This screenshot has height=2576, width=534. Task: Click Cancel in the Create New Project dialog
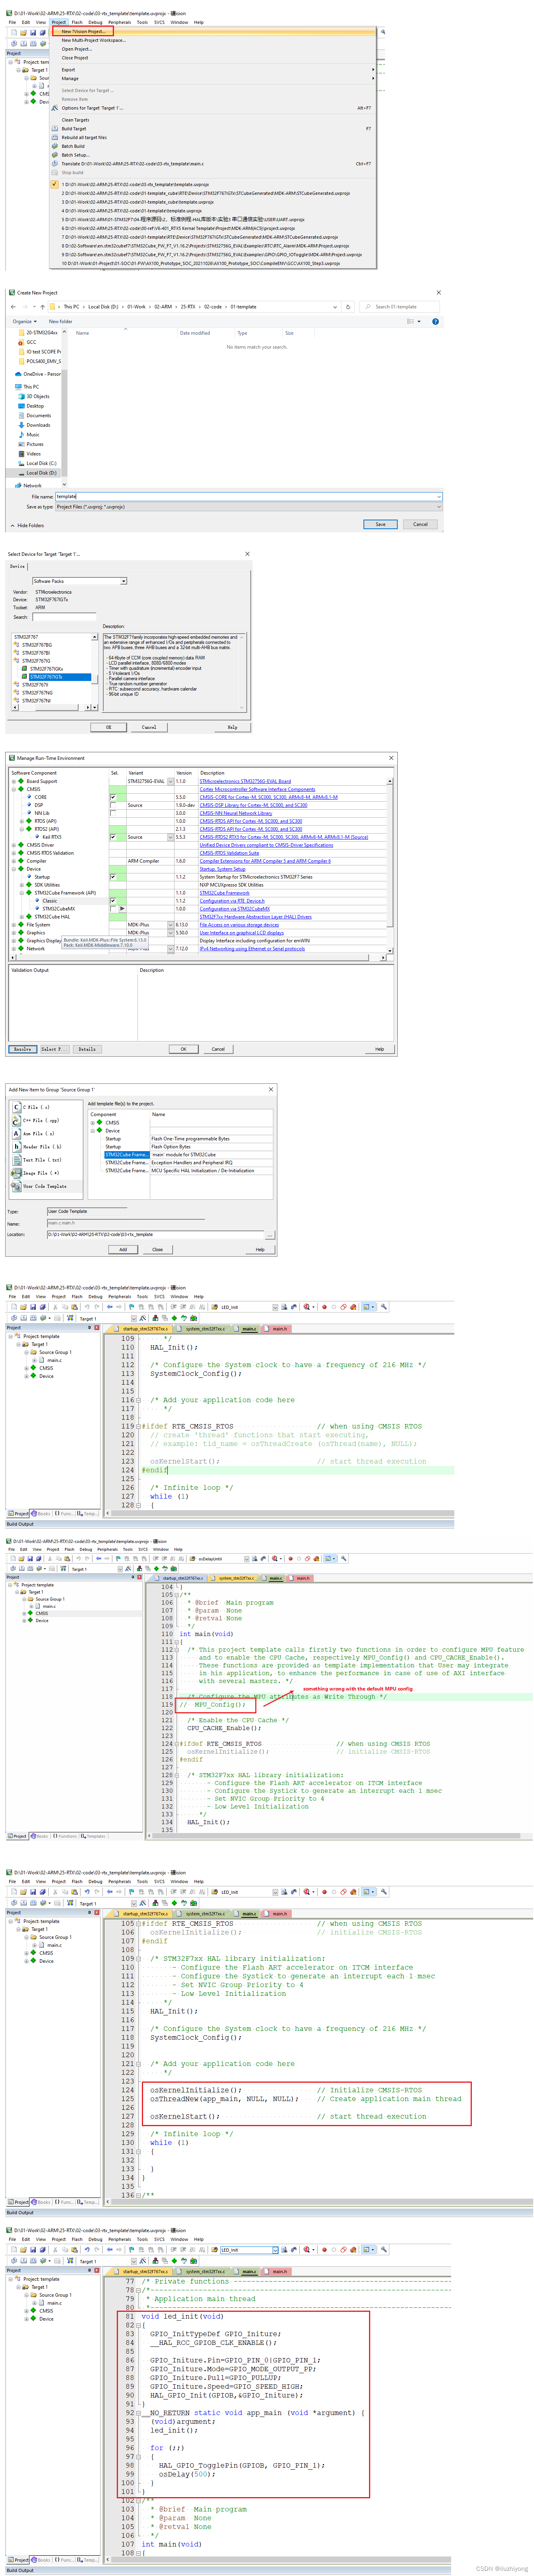point(420,524)
